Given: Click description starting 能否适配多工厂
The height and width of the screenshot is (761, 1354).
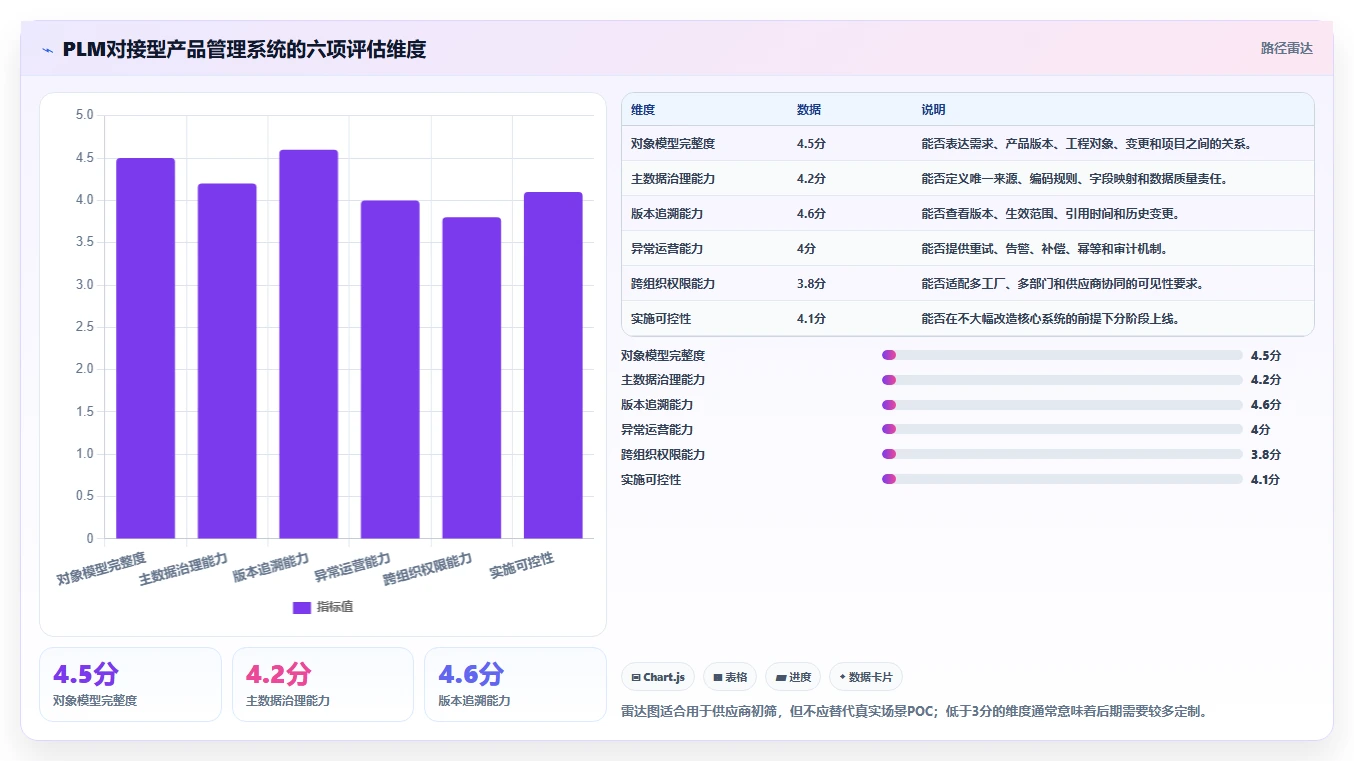Looking at the screenshot, I should click(x=1062, y=284).
